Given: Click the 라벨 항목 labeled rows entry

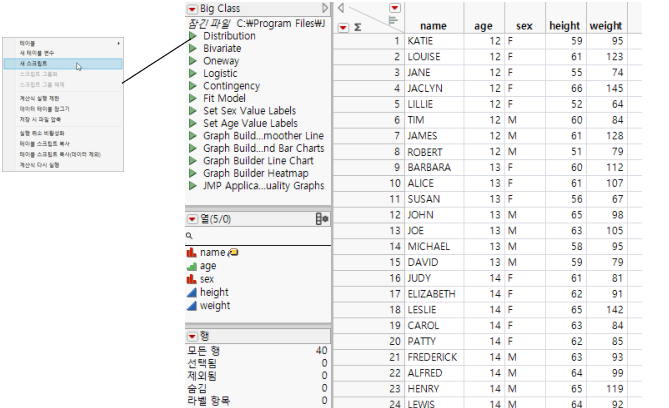Looking at the screenshot, I should click(x=257, y=400).
